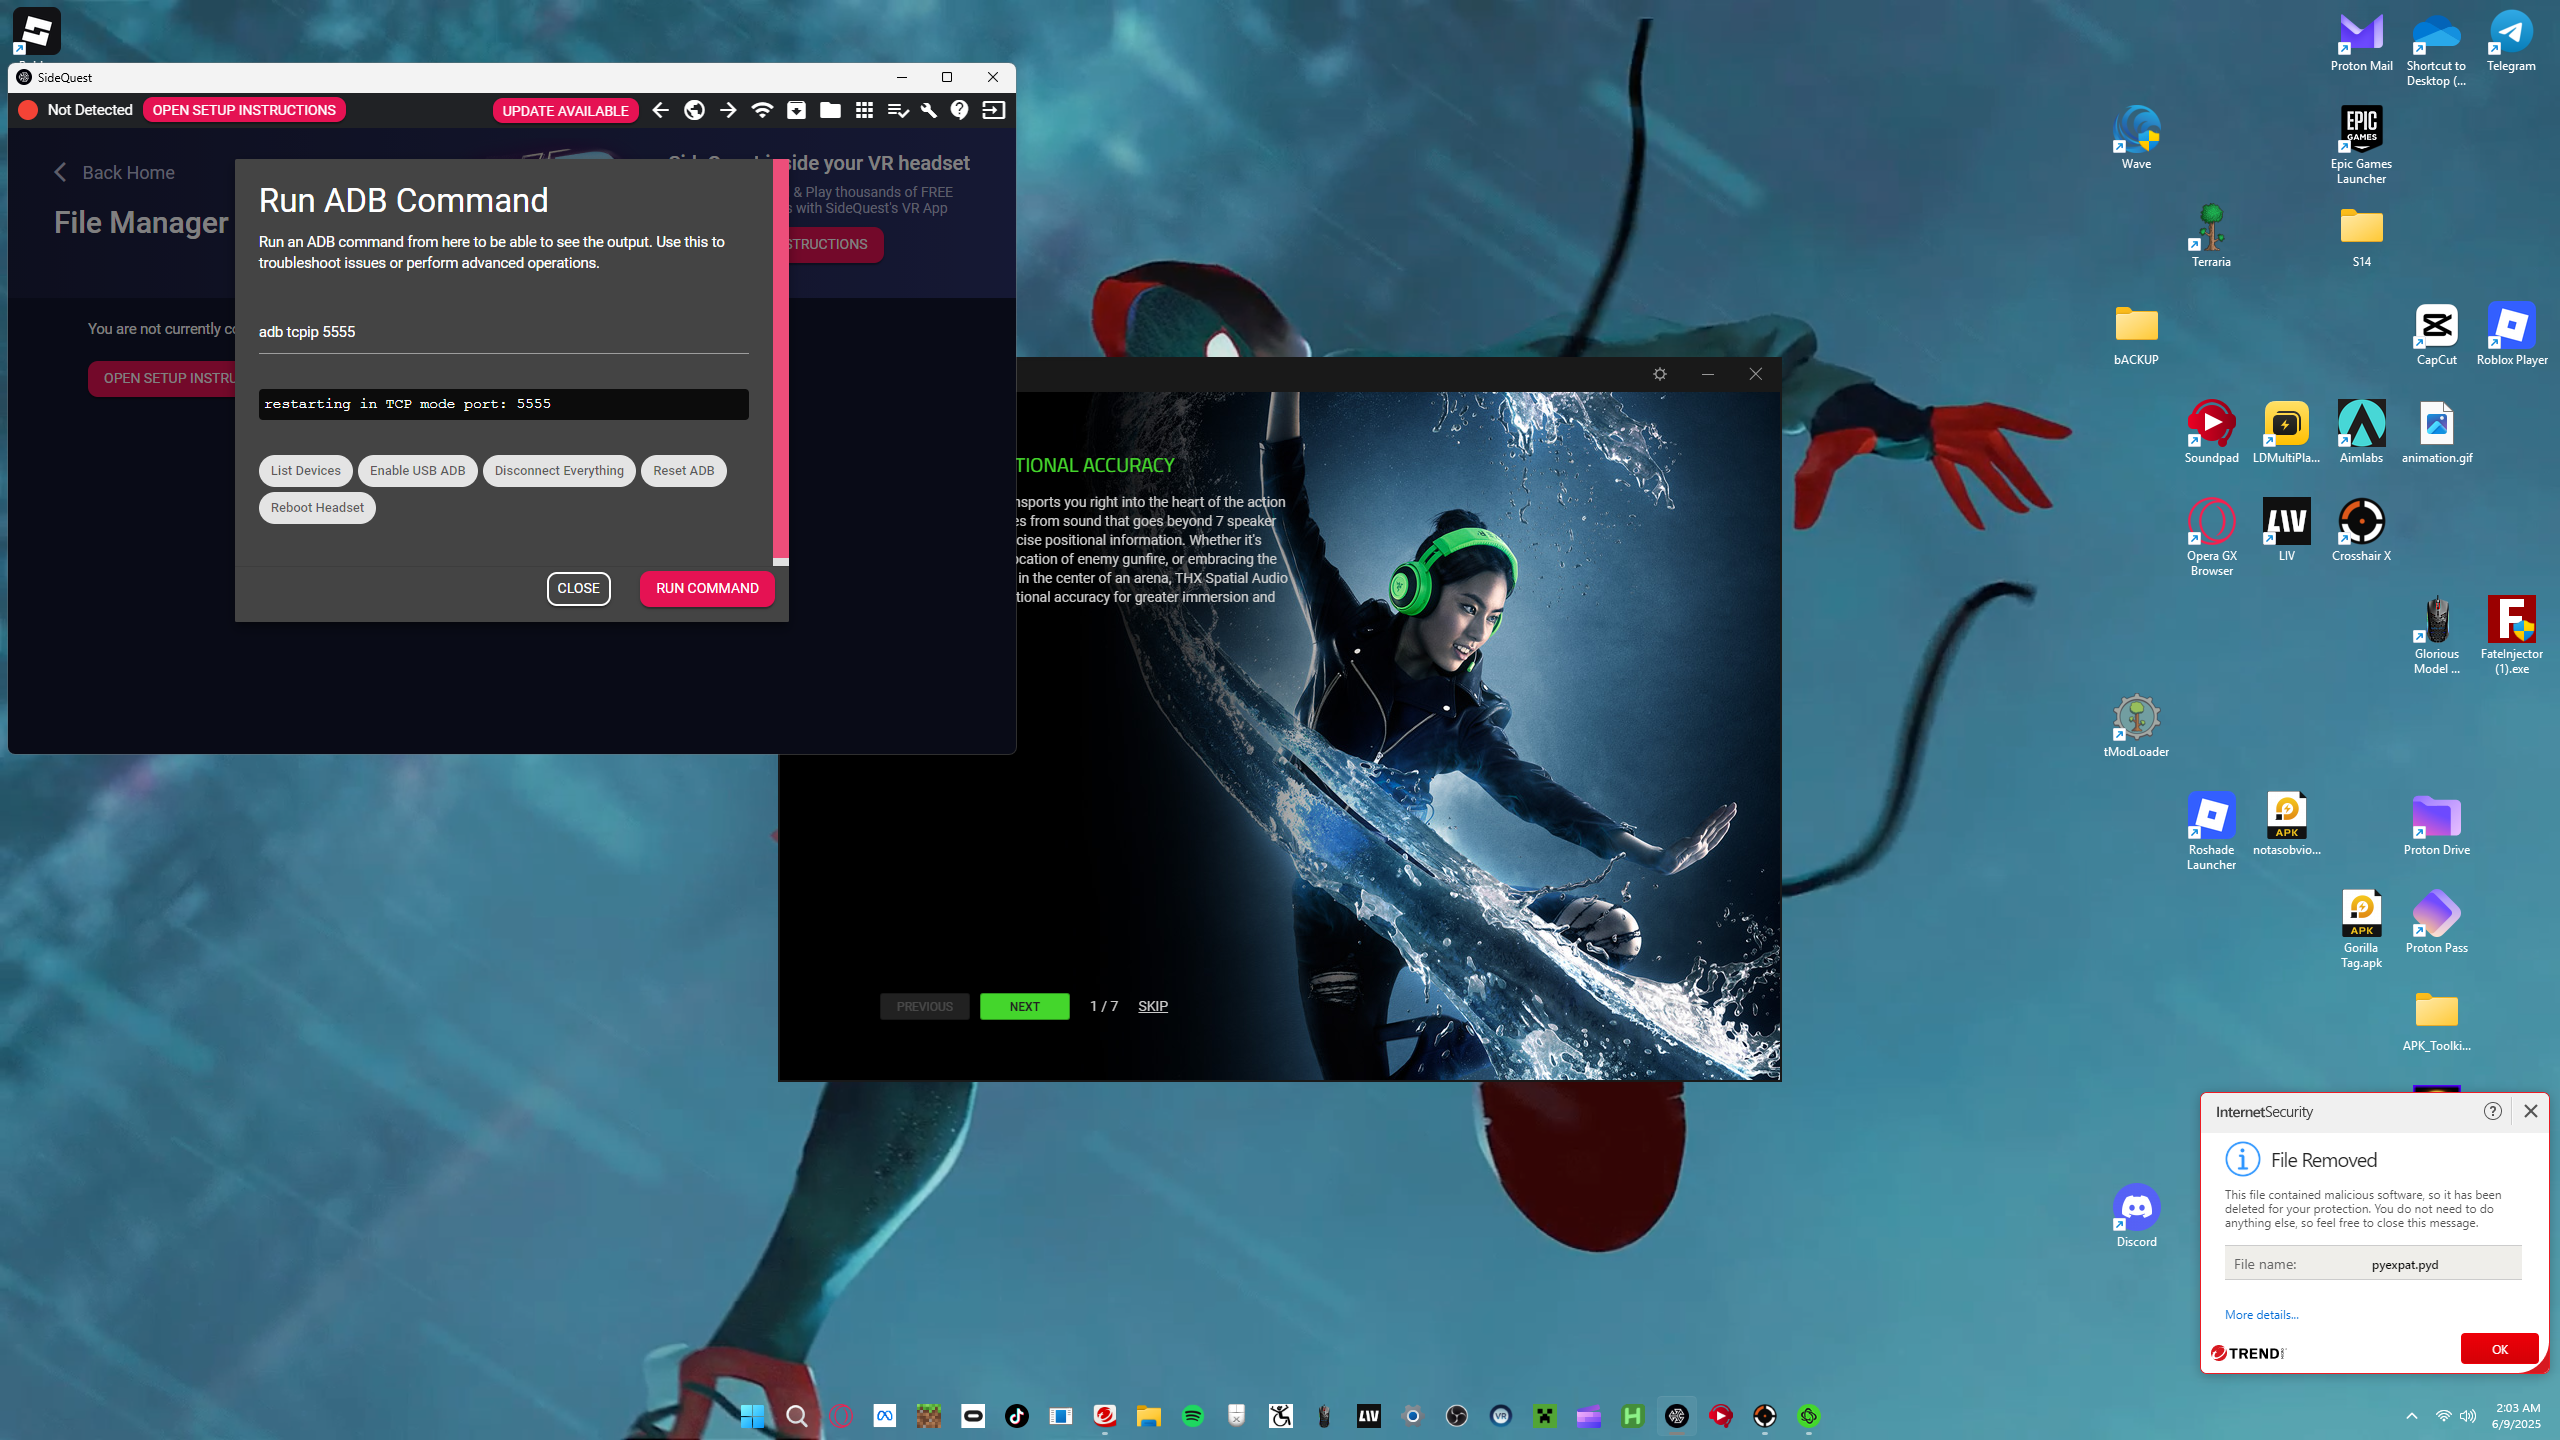The image size is (2560, 1440).
Task: Click the globe browser icon in SideQuest
Action: (x=694, y=110)
